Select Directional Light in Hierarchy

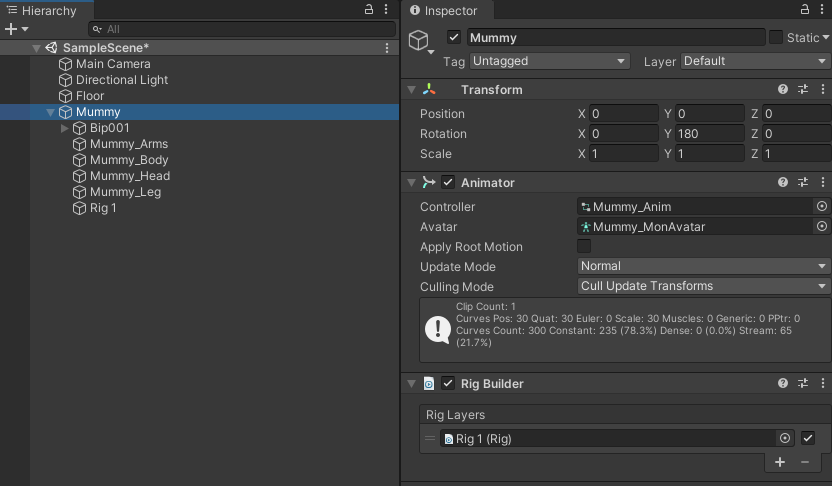(x=122, y=80)
